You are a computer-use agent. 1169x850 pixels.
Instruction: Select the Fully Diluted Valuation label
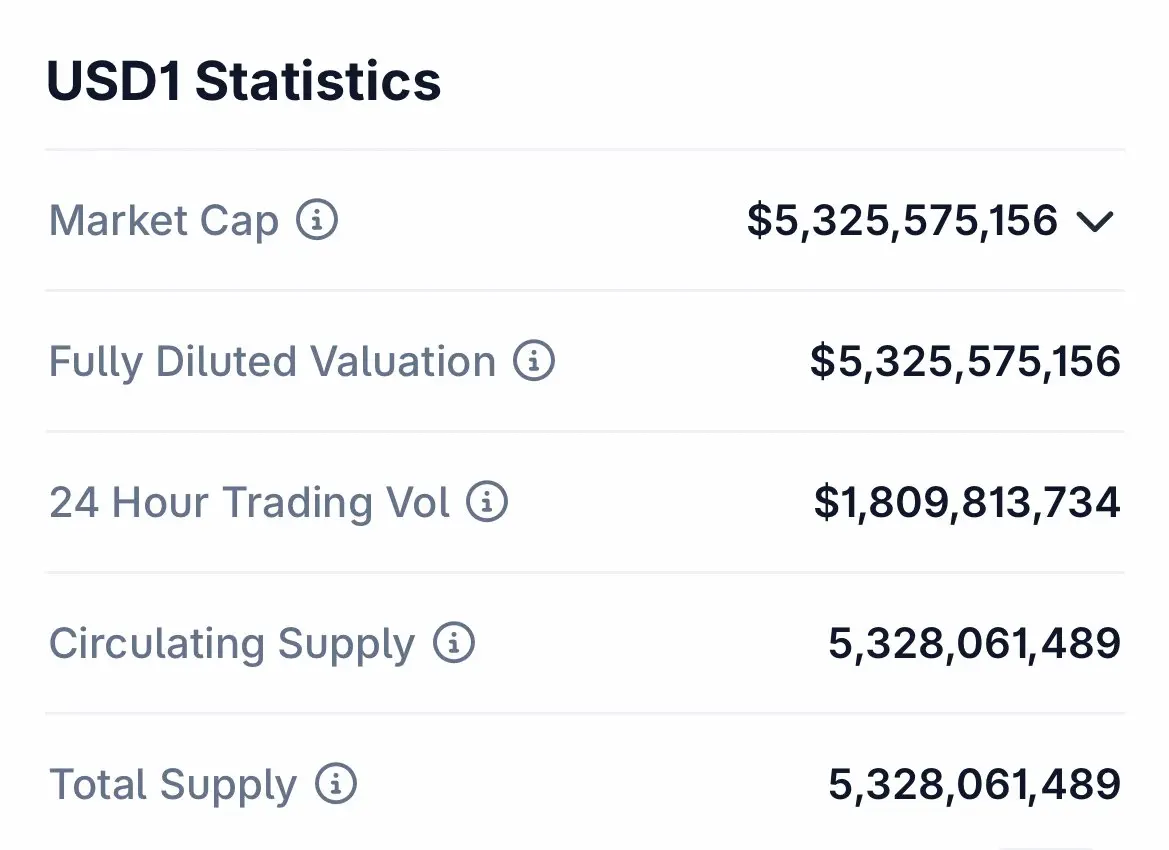pyautogui.click(x=272, y=361)
